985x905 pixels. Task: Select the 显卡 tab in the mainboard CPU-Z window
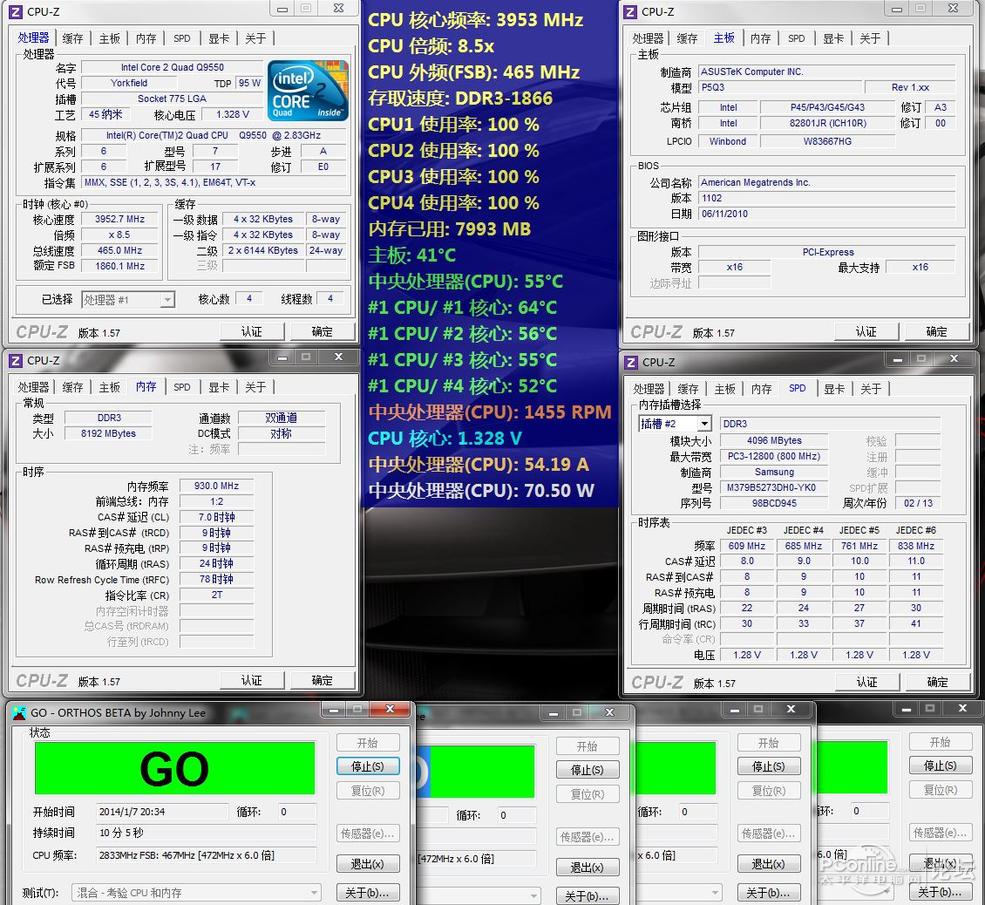[833, 38]
